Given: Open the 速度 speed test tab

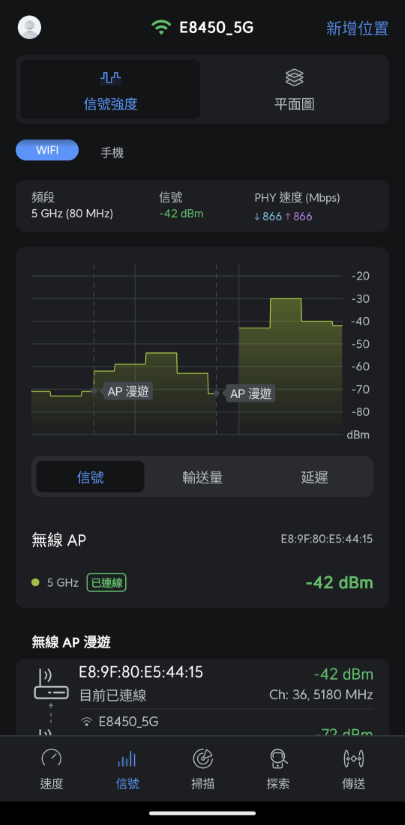Looking at the screenshot, I should [52, 769].
